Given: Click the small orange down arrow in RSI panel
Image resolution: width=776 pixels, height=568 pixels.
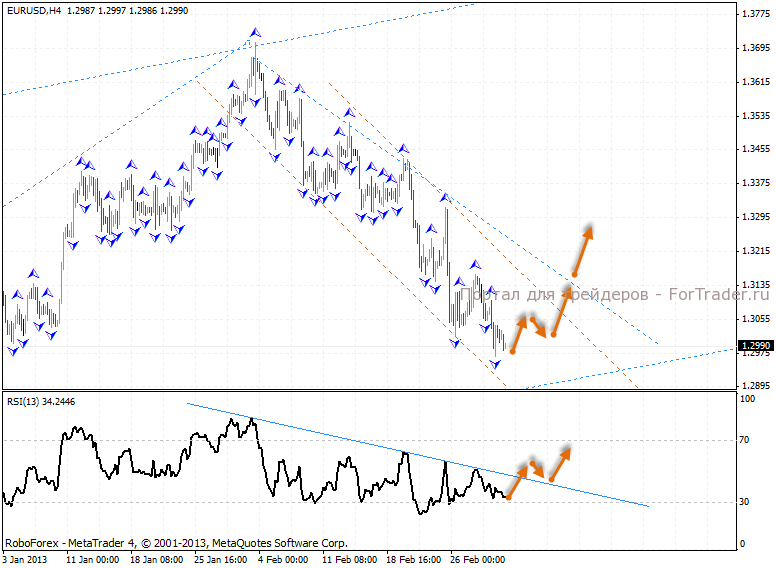Looking at the screenshot, I should point(536,468).
